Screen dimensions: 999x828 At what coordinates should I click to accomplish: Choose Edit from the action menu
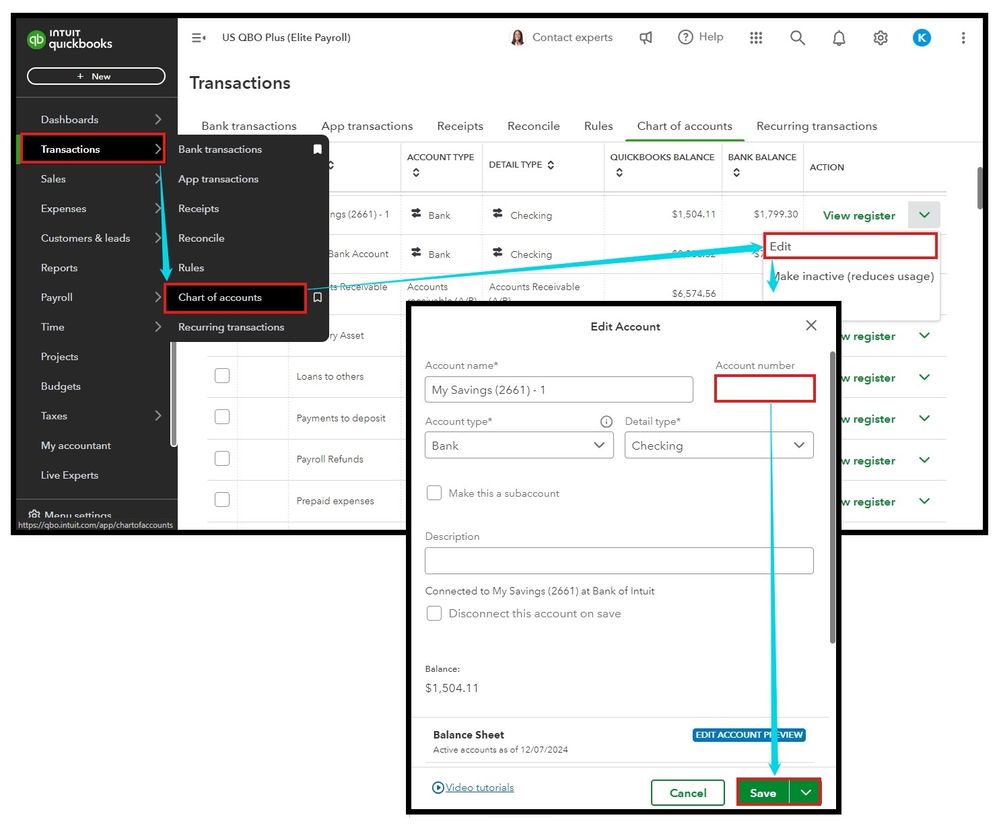pos(851,246)
